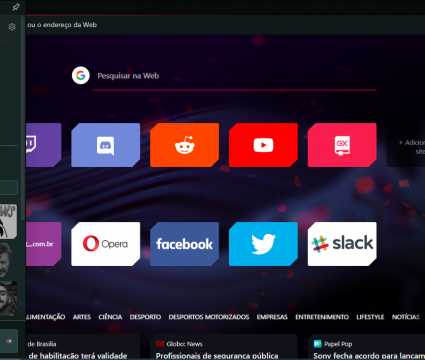This screenshot has height=360, width=425.
Task: Open the habilitação validade news article
Action: point(78,356)
